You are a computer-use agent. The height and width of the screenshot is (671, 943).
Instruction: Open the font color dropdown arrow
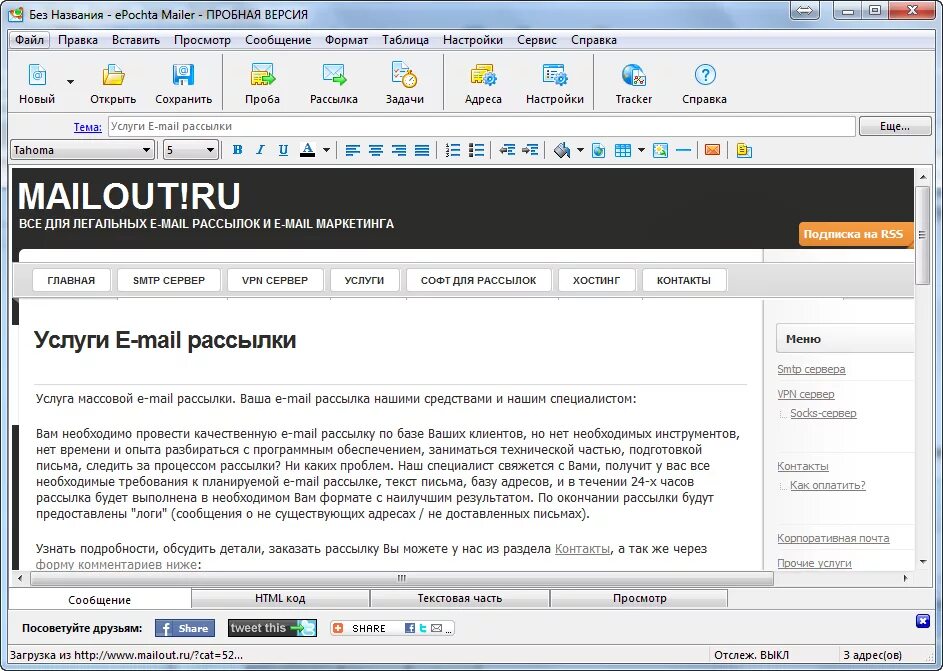tap(326, 150)
